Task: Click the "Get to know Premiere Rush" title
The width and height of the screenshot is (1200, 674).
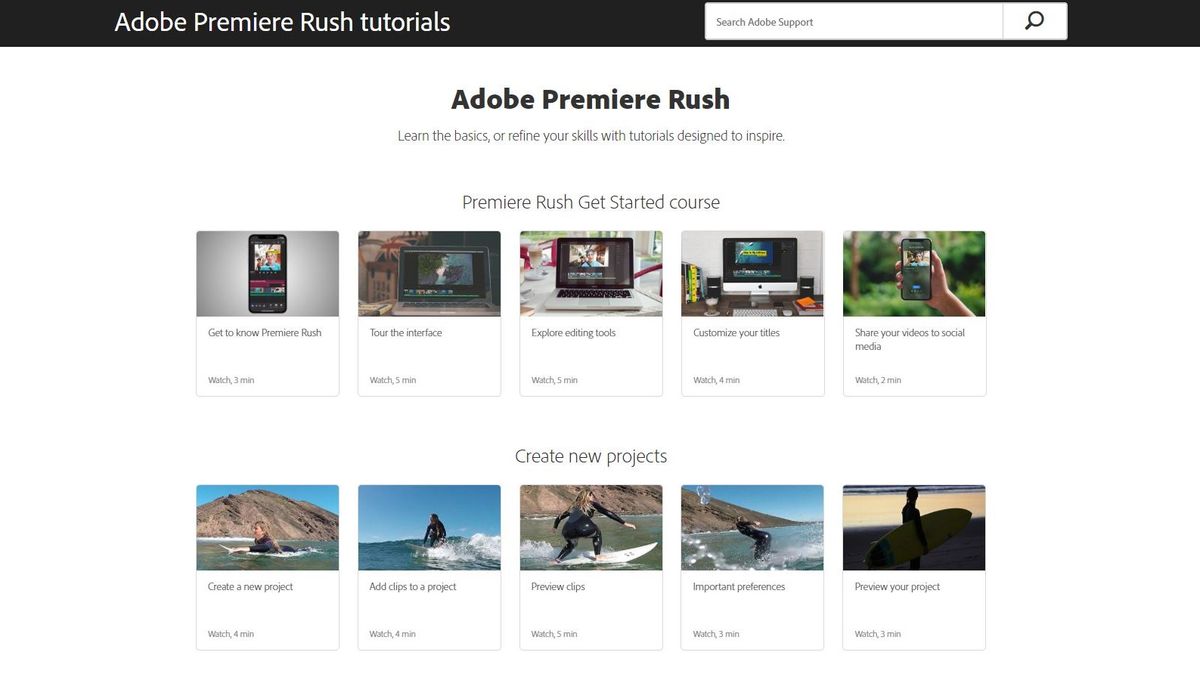Action: coord(265,333)
